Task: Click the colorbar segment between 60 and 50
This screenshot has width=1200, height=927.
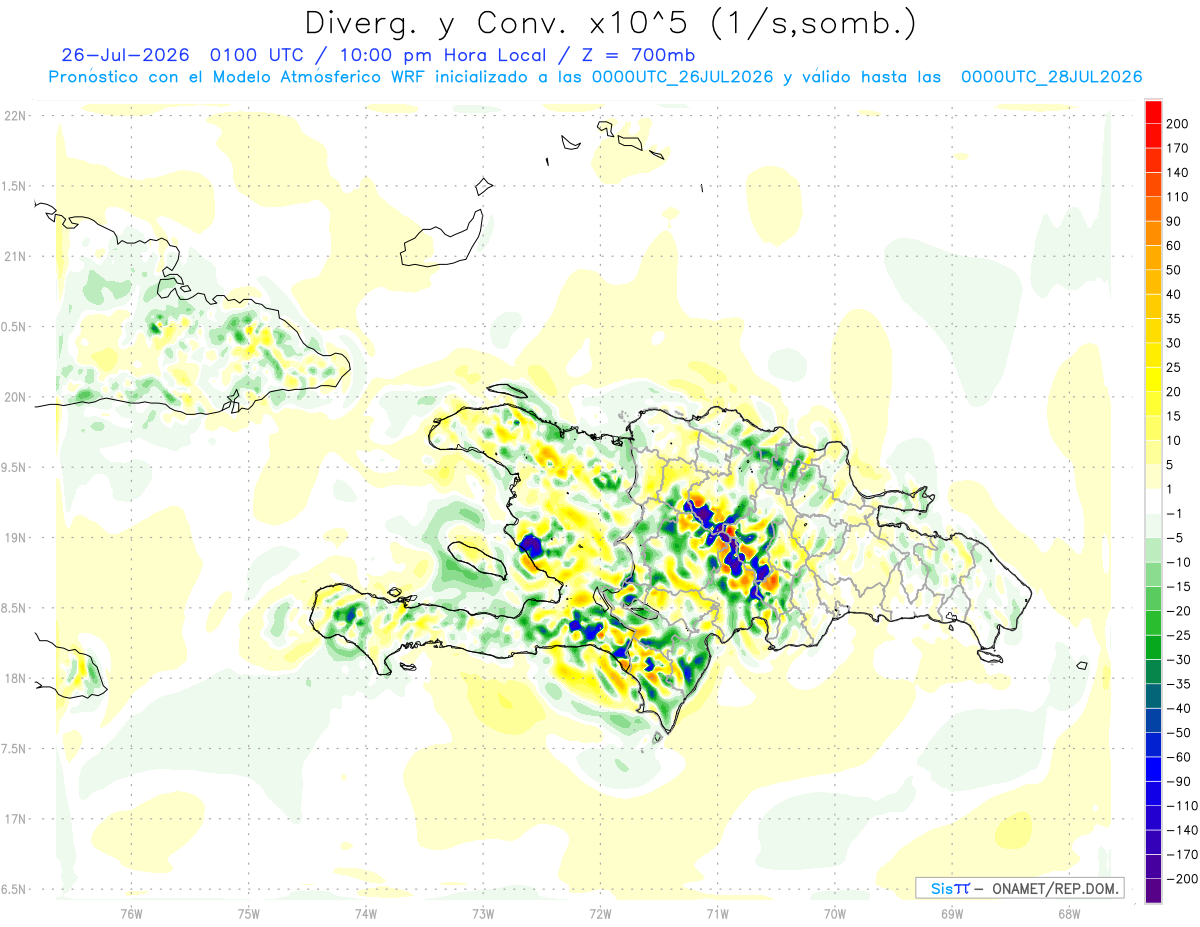Action: (x=1153, y=258)
